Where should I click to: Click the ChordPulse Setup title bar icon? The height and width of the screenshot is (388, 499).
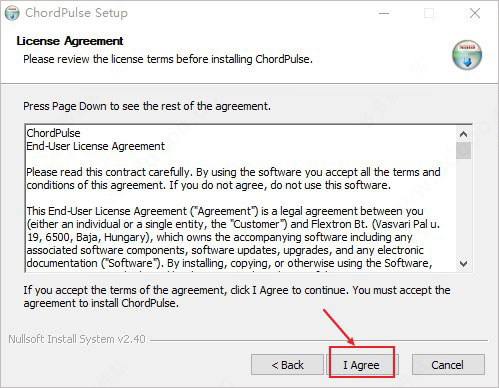12,13
